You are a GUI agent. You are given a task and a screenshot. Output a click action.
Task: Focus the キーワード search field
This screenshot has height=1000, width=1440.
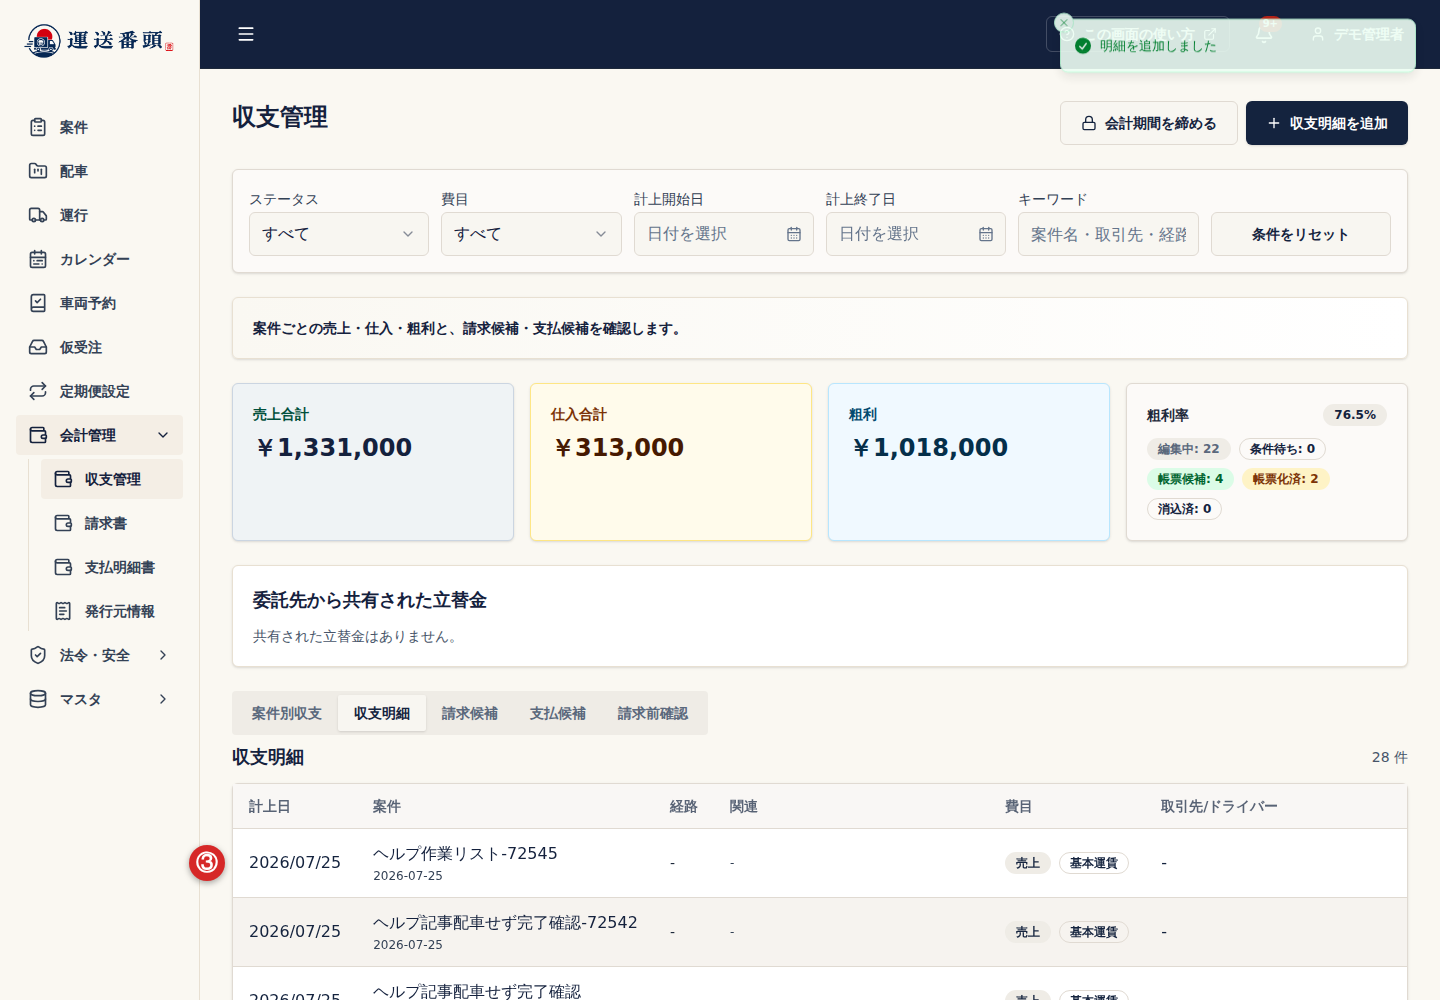[1108, 234]
